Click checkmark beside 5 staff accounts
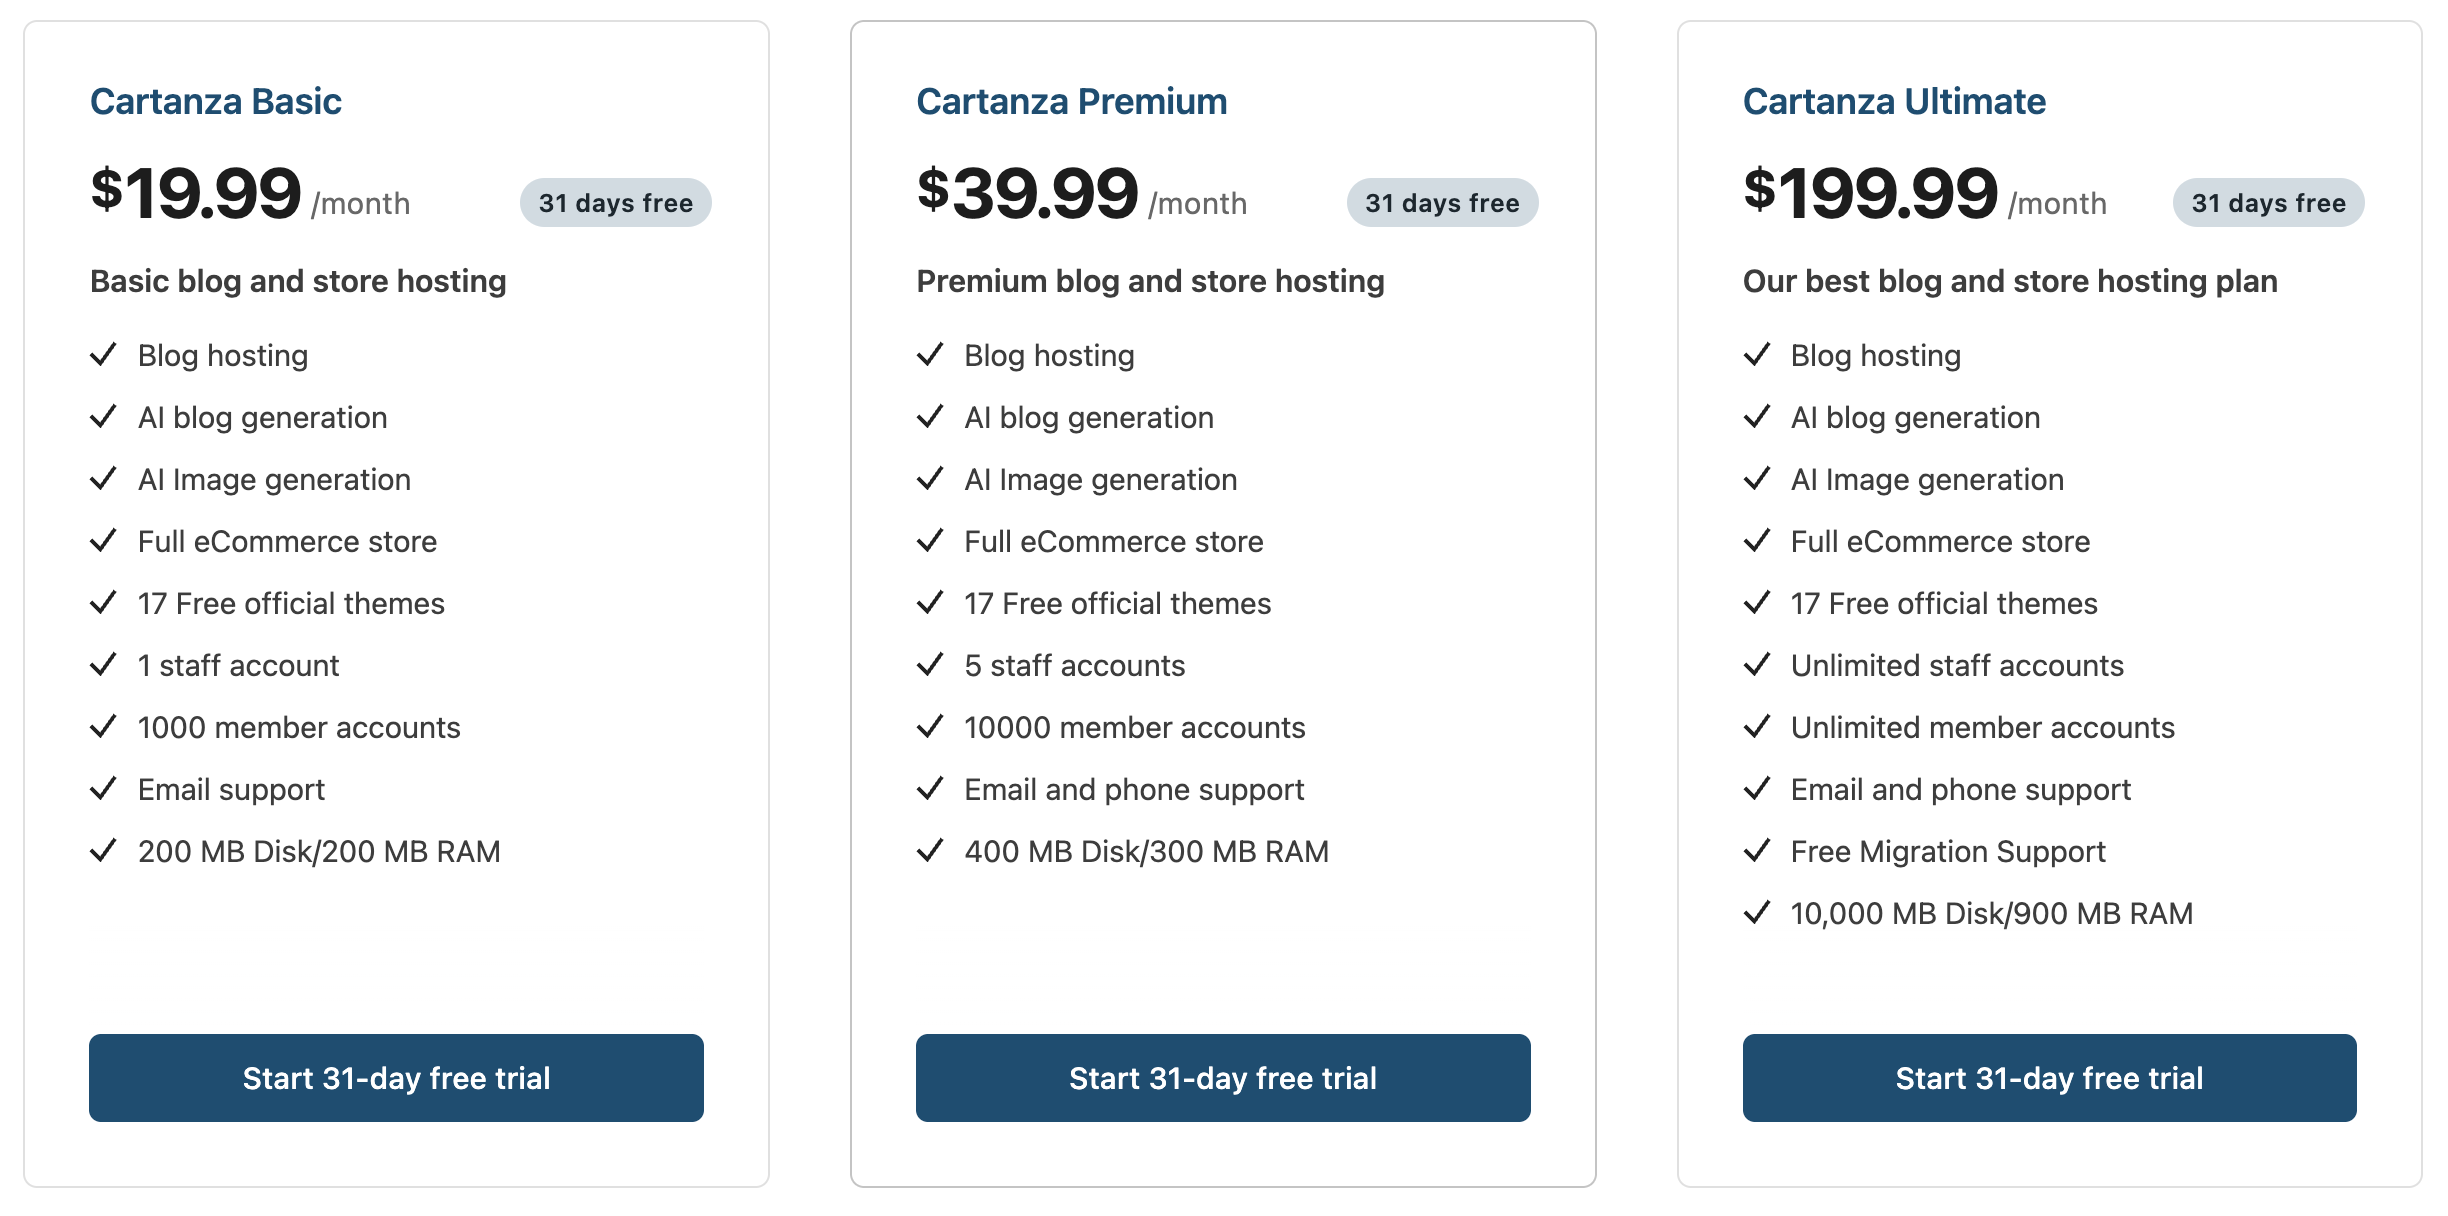Image resolution: width=2448 pixels, height=1216 pixels. pyautogui.click(x=930, y=665)
